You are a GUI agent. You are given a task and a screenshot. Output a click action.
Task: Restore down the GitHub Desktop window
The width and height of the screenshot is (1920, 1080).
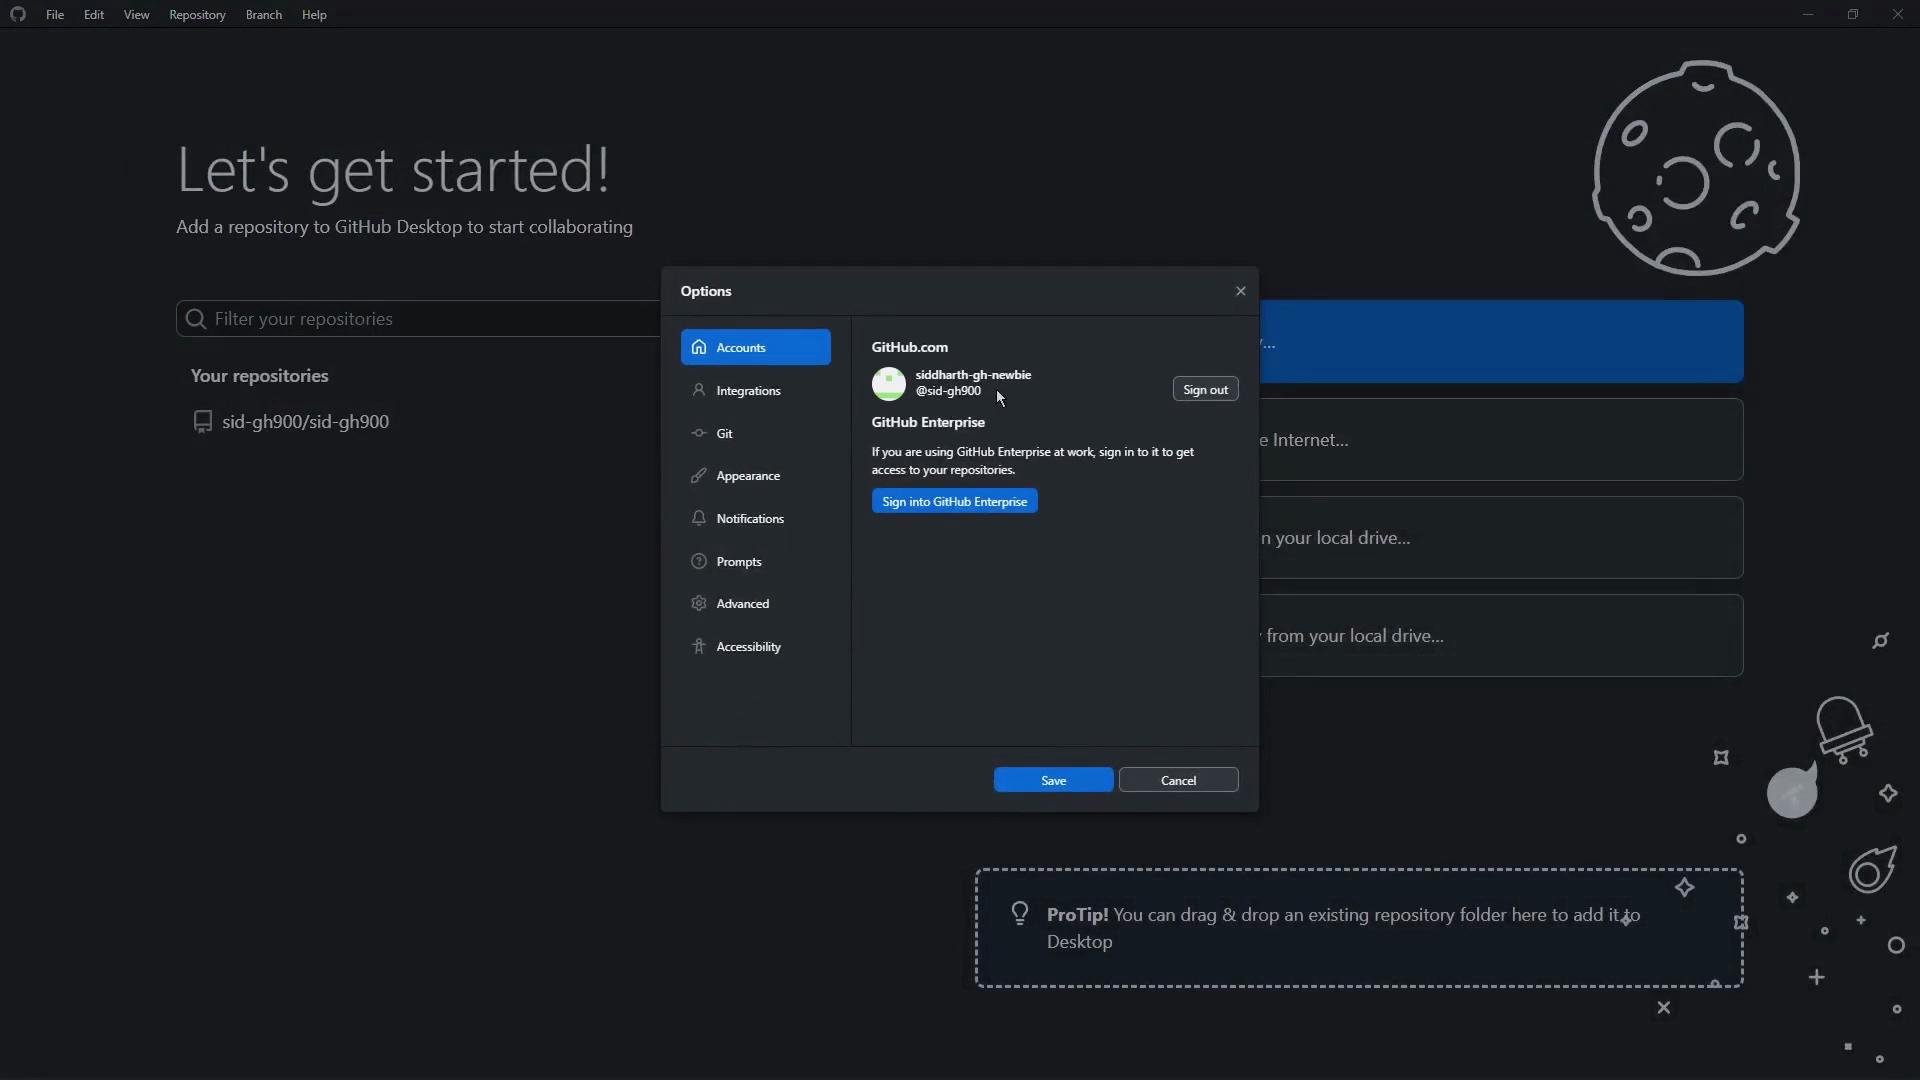point(1852,14)
